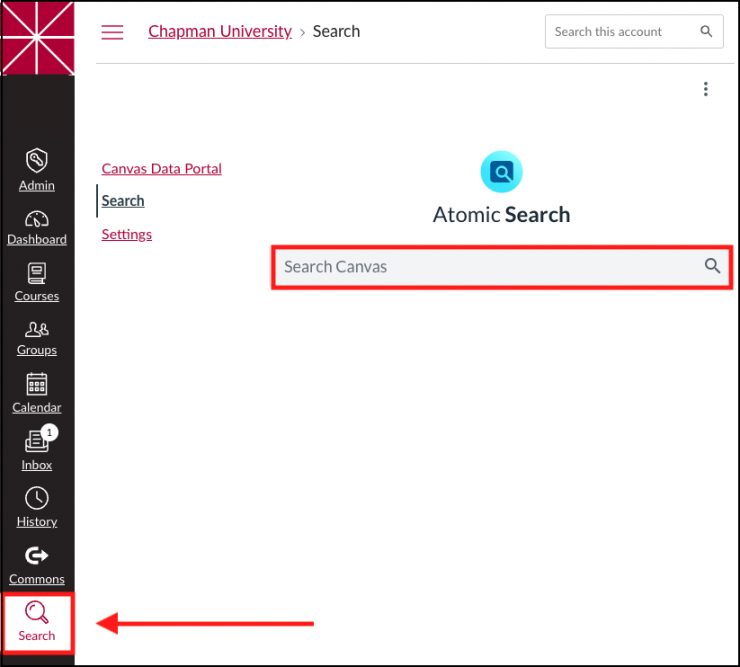Select the Search item in account menu
Viewport: 740px width, 667px height.
click(123, 201)
